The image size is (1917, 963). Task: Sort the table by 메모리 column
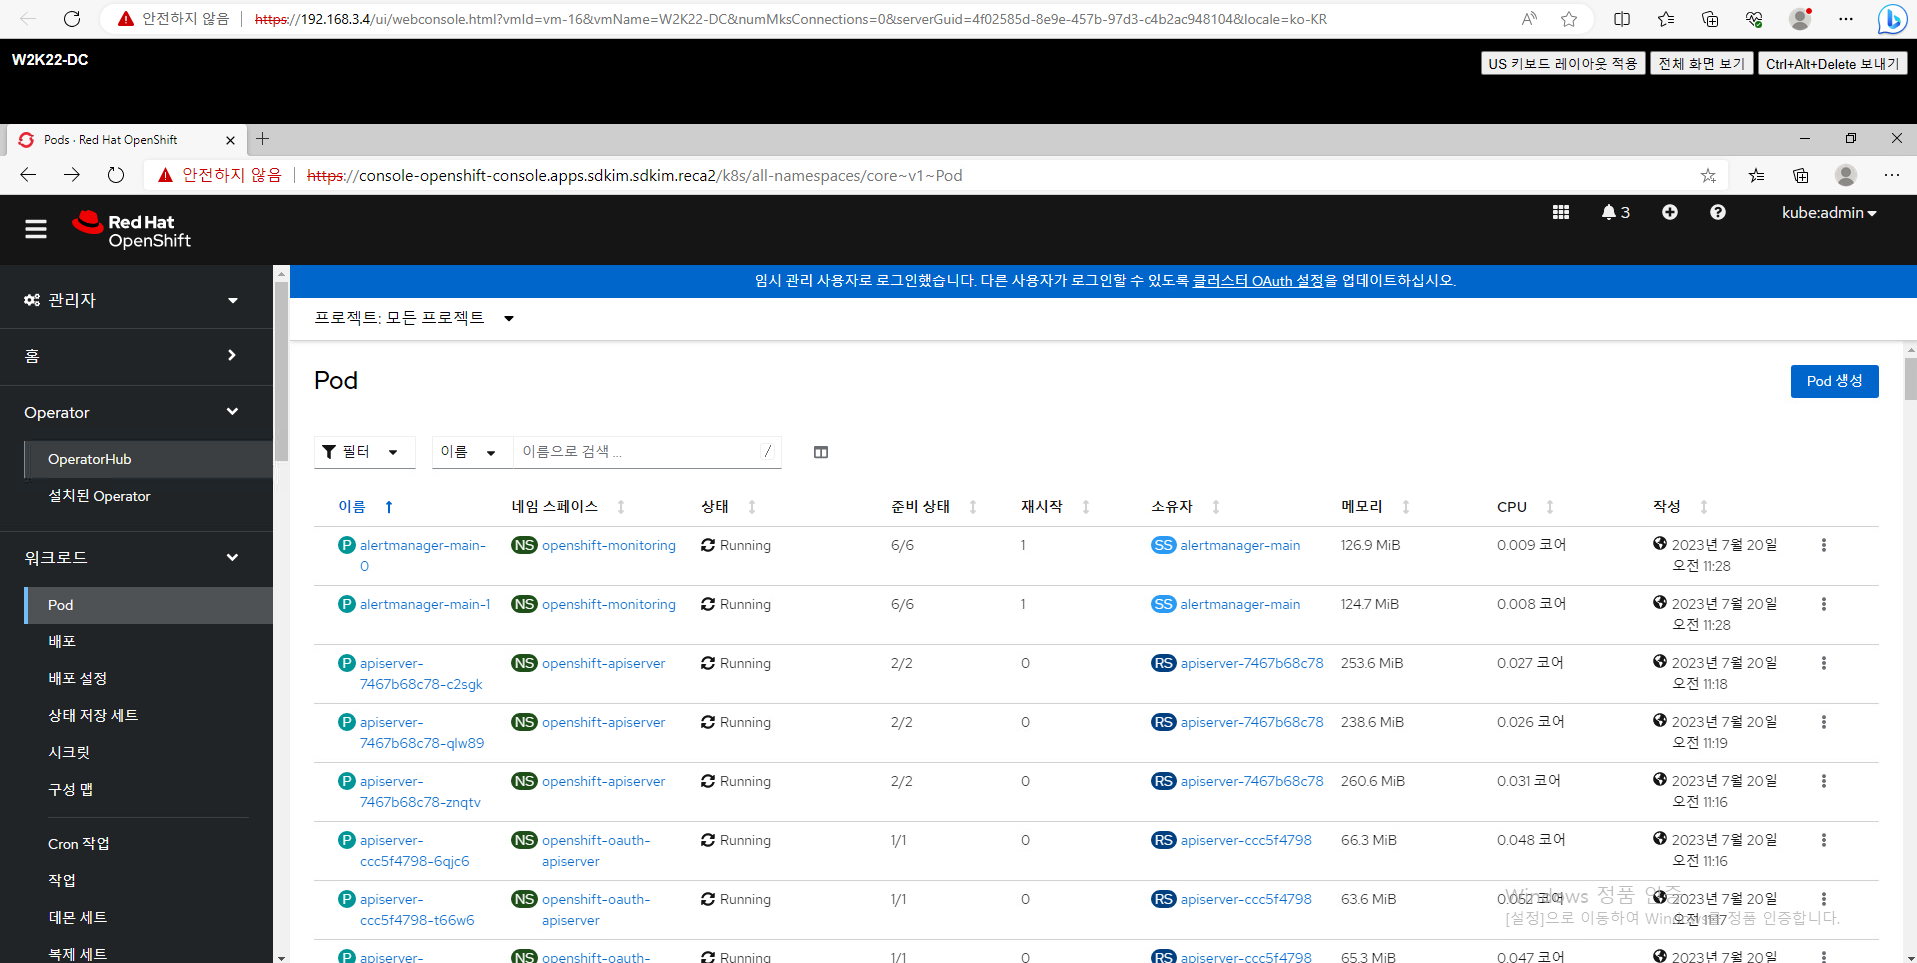1375,507
